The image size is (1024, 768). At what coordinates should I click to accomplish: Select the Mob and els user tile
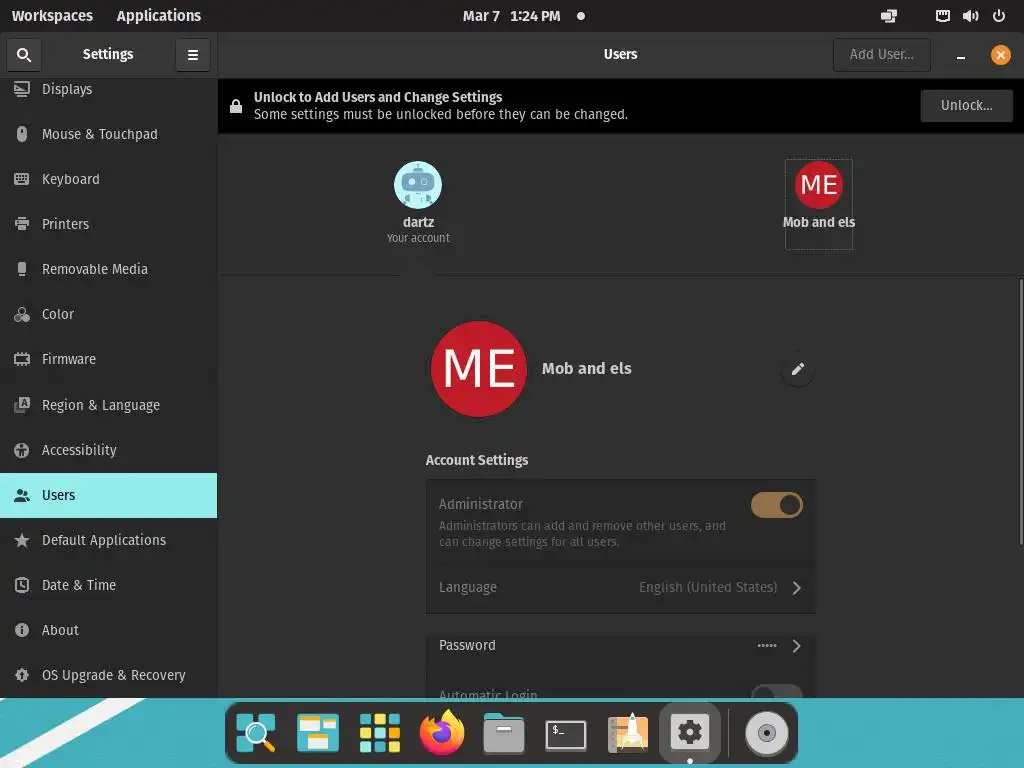[819, 204]
